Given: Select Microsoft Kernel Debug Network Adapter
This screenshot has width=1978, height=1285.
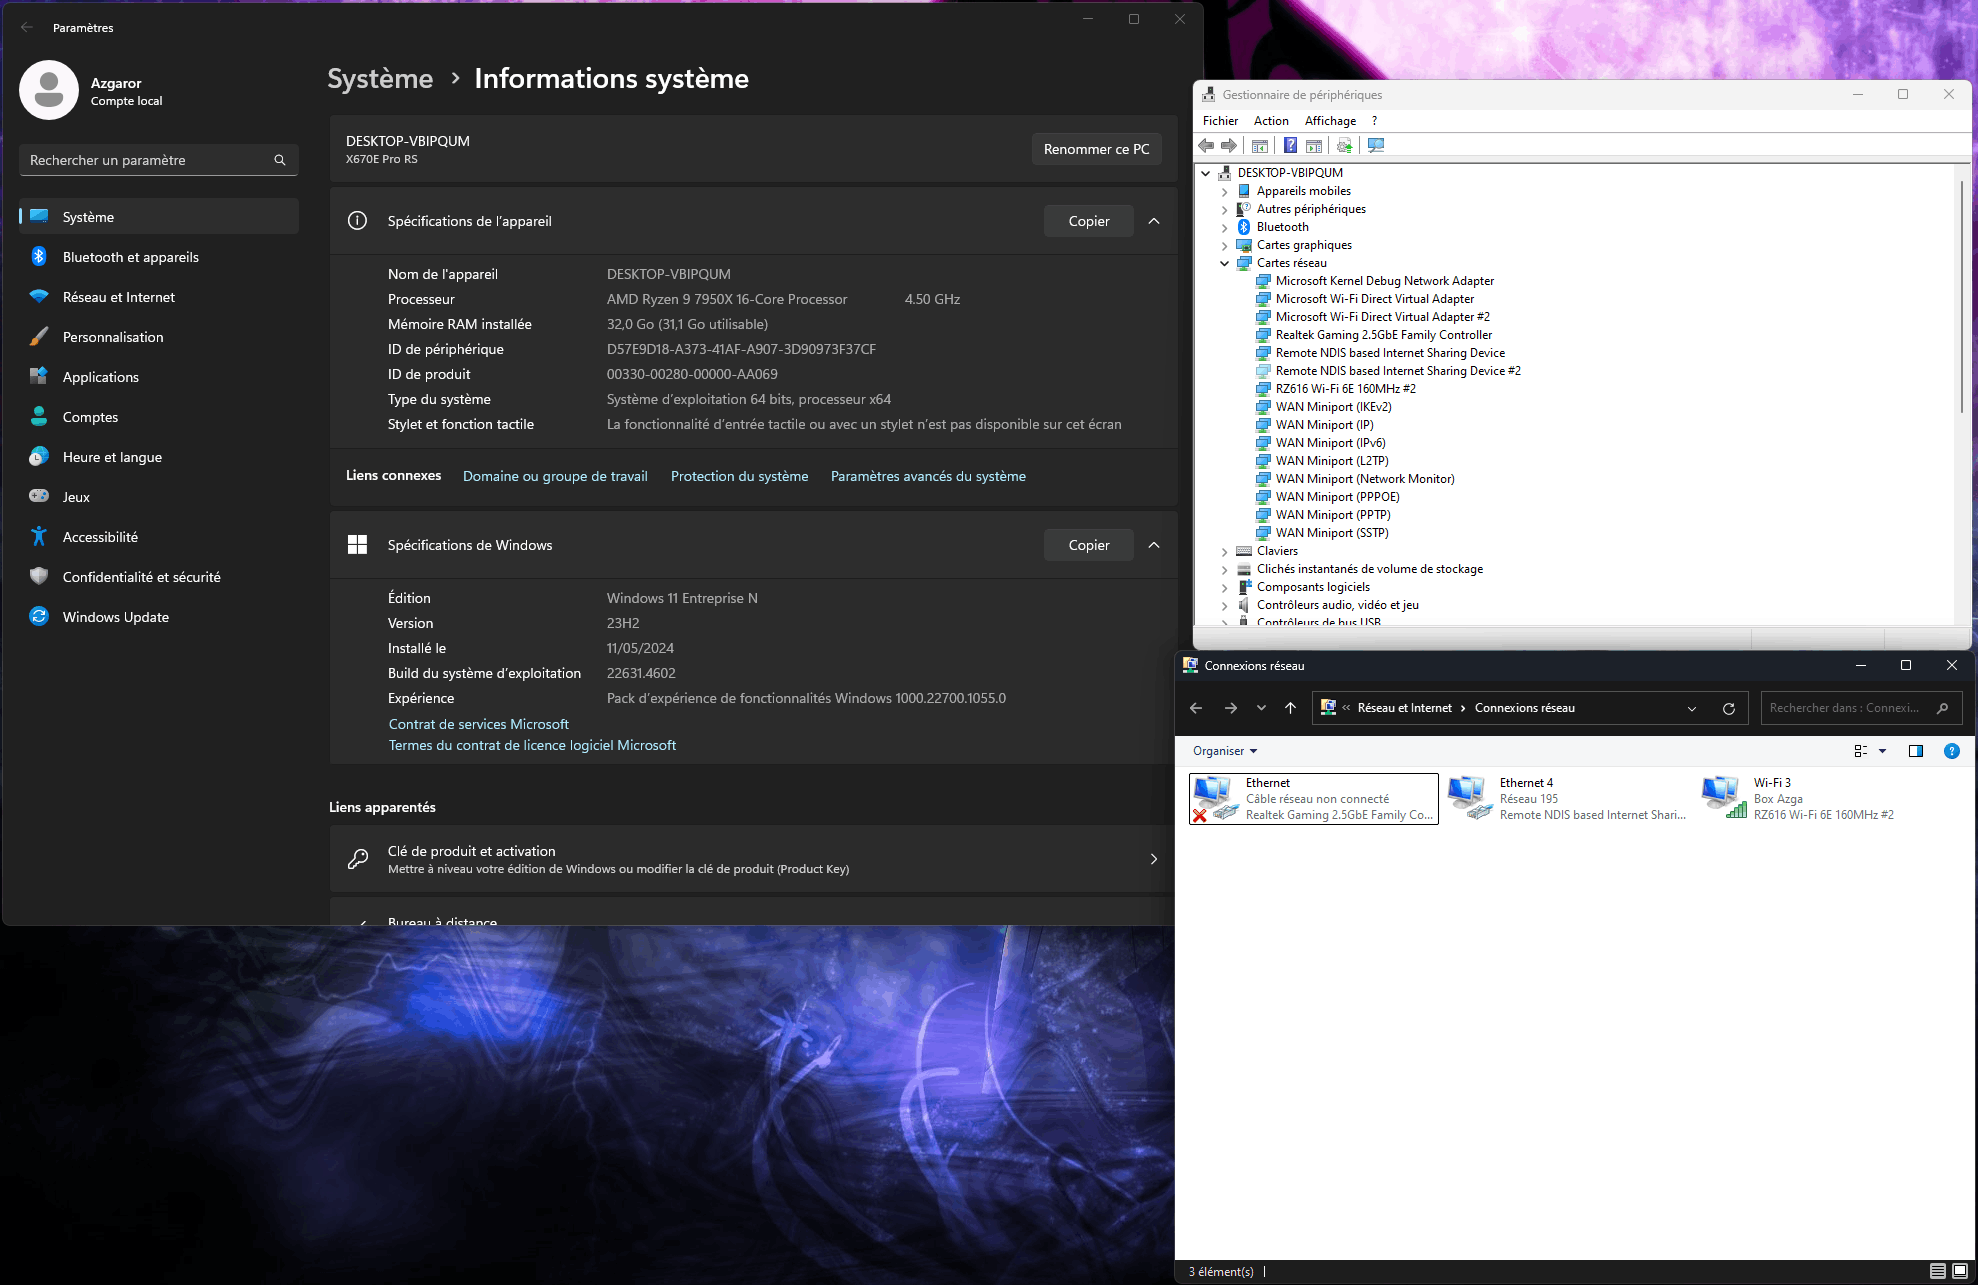Looking at the screenshot, I should pos(1385,281).
